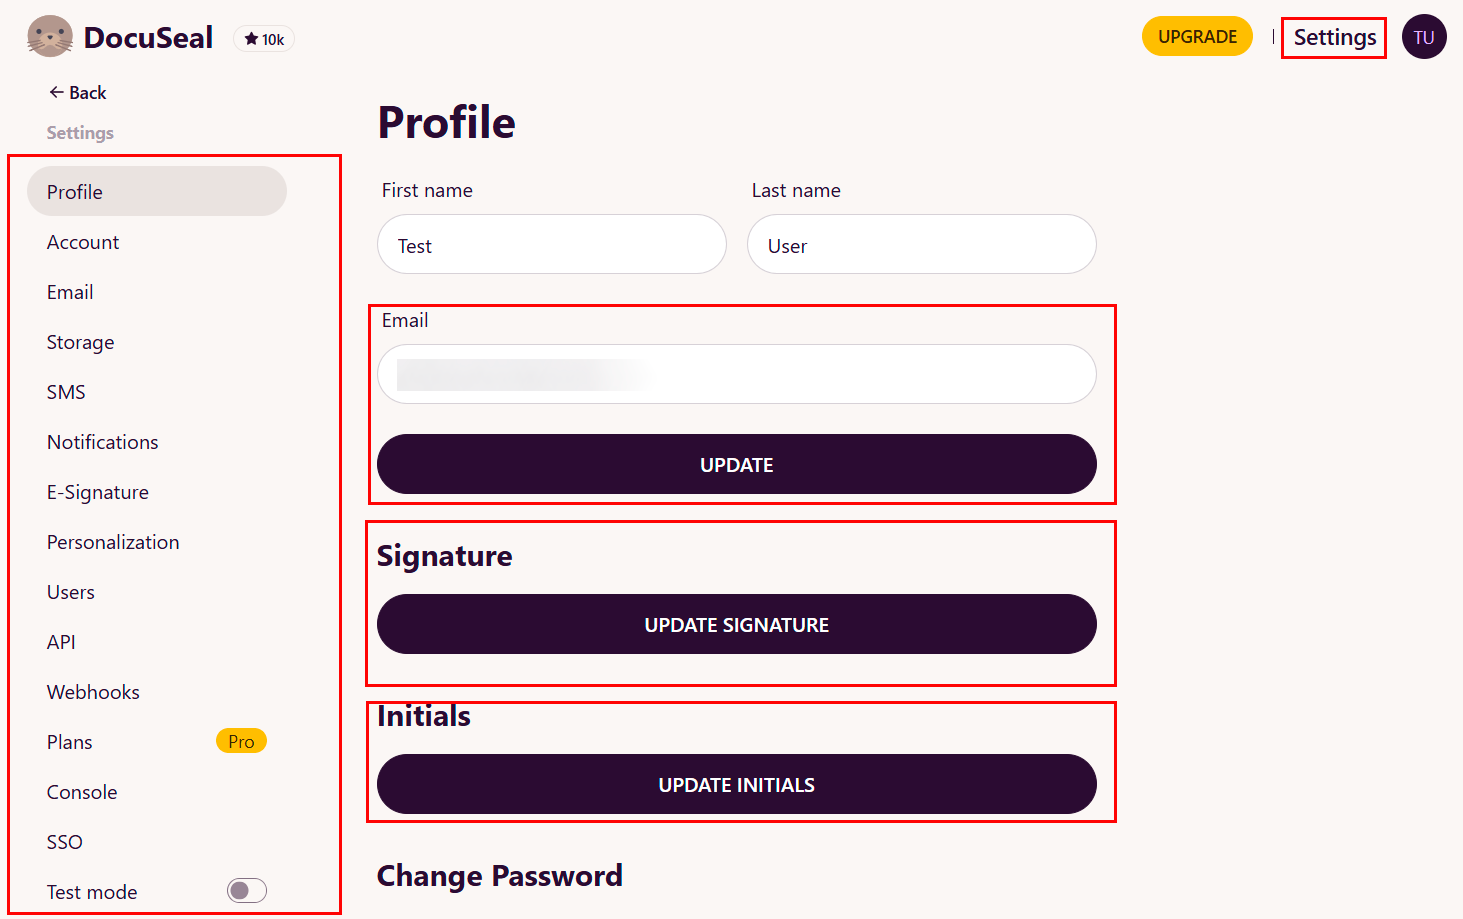
Task: Navigate to Email settings
Action: pyautogui.click(x=70, y=291)
